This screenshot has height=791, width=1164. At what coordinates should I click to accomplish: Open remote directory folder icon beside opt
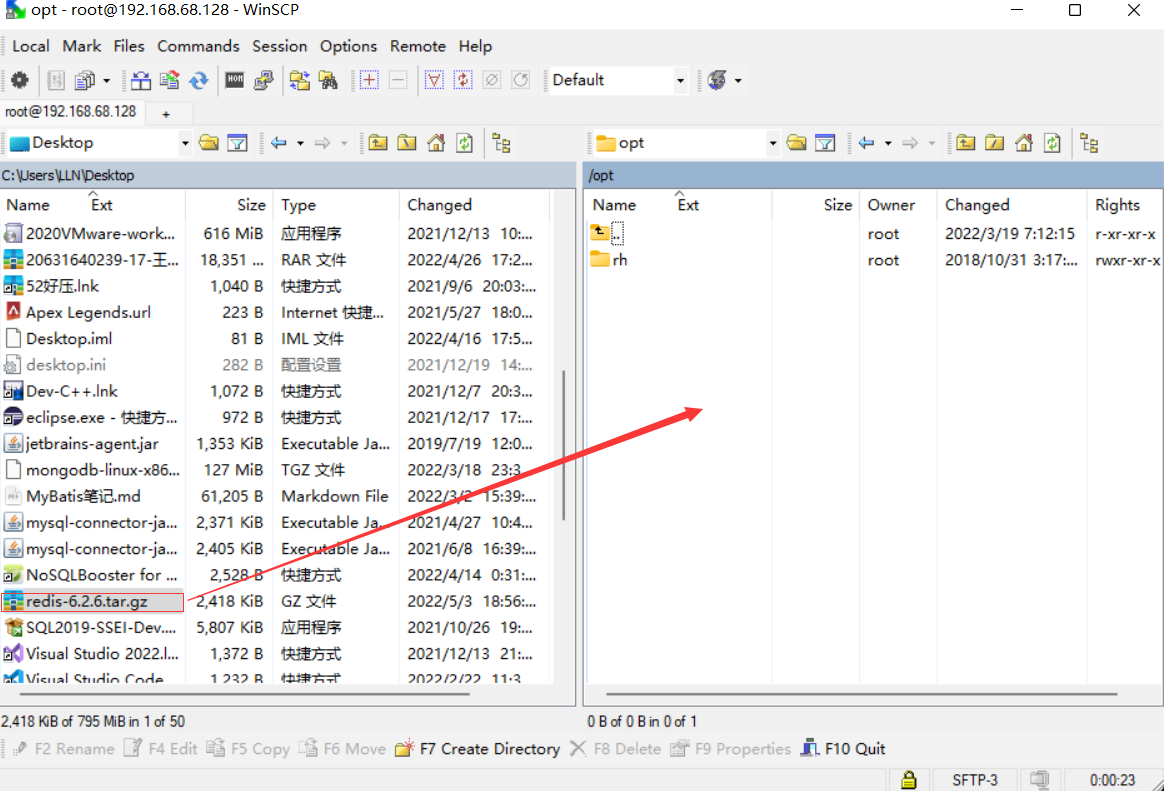pyautogui.click(x=797, y=142)
